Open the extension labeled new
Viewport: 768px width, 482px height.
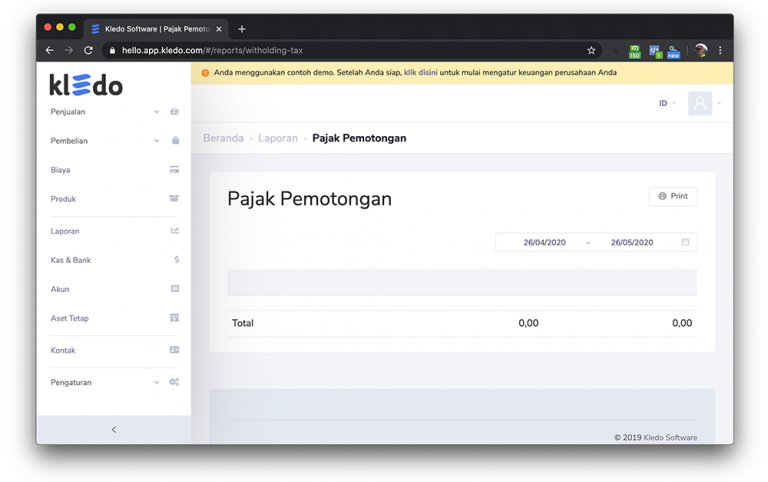click(x=673, y=51)
